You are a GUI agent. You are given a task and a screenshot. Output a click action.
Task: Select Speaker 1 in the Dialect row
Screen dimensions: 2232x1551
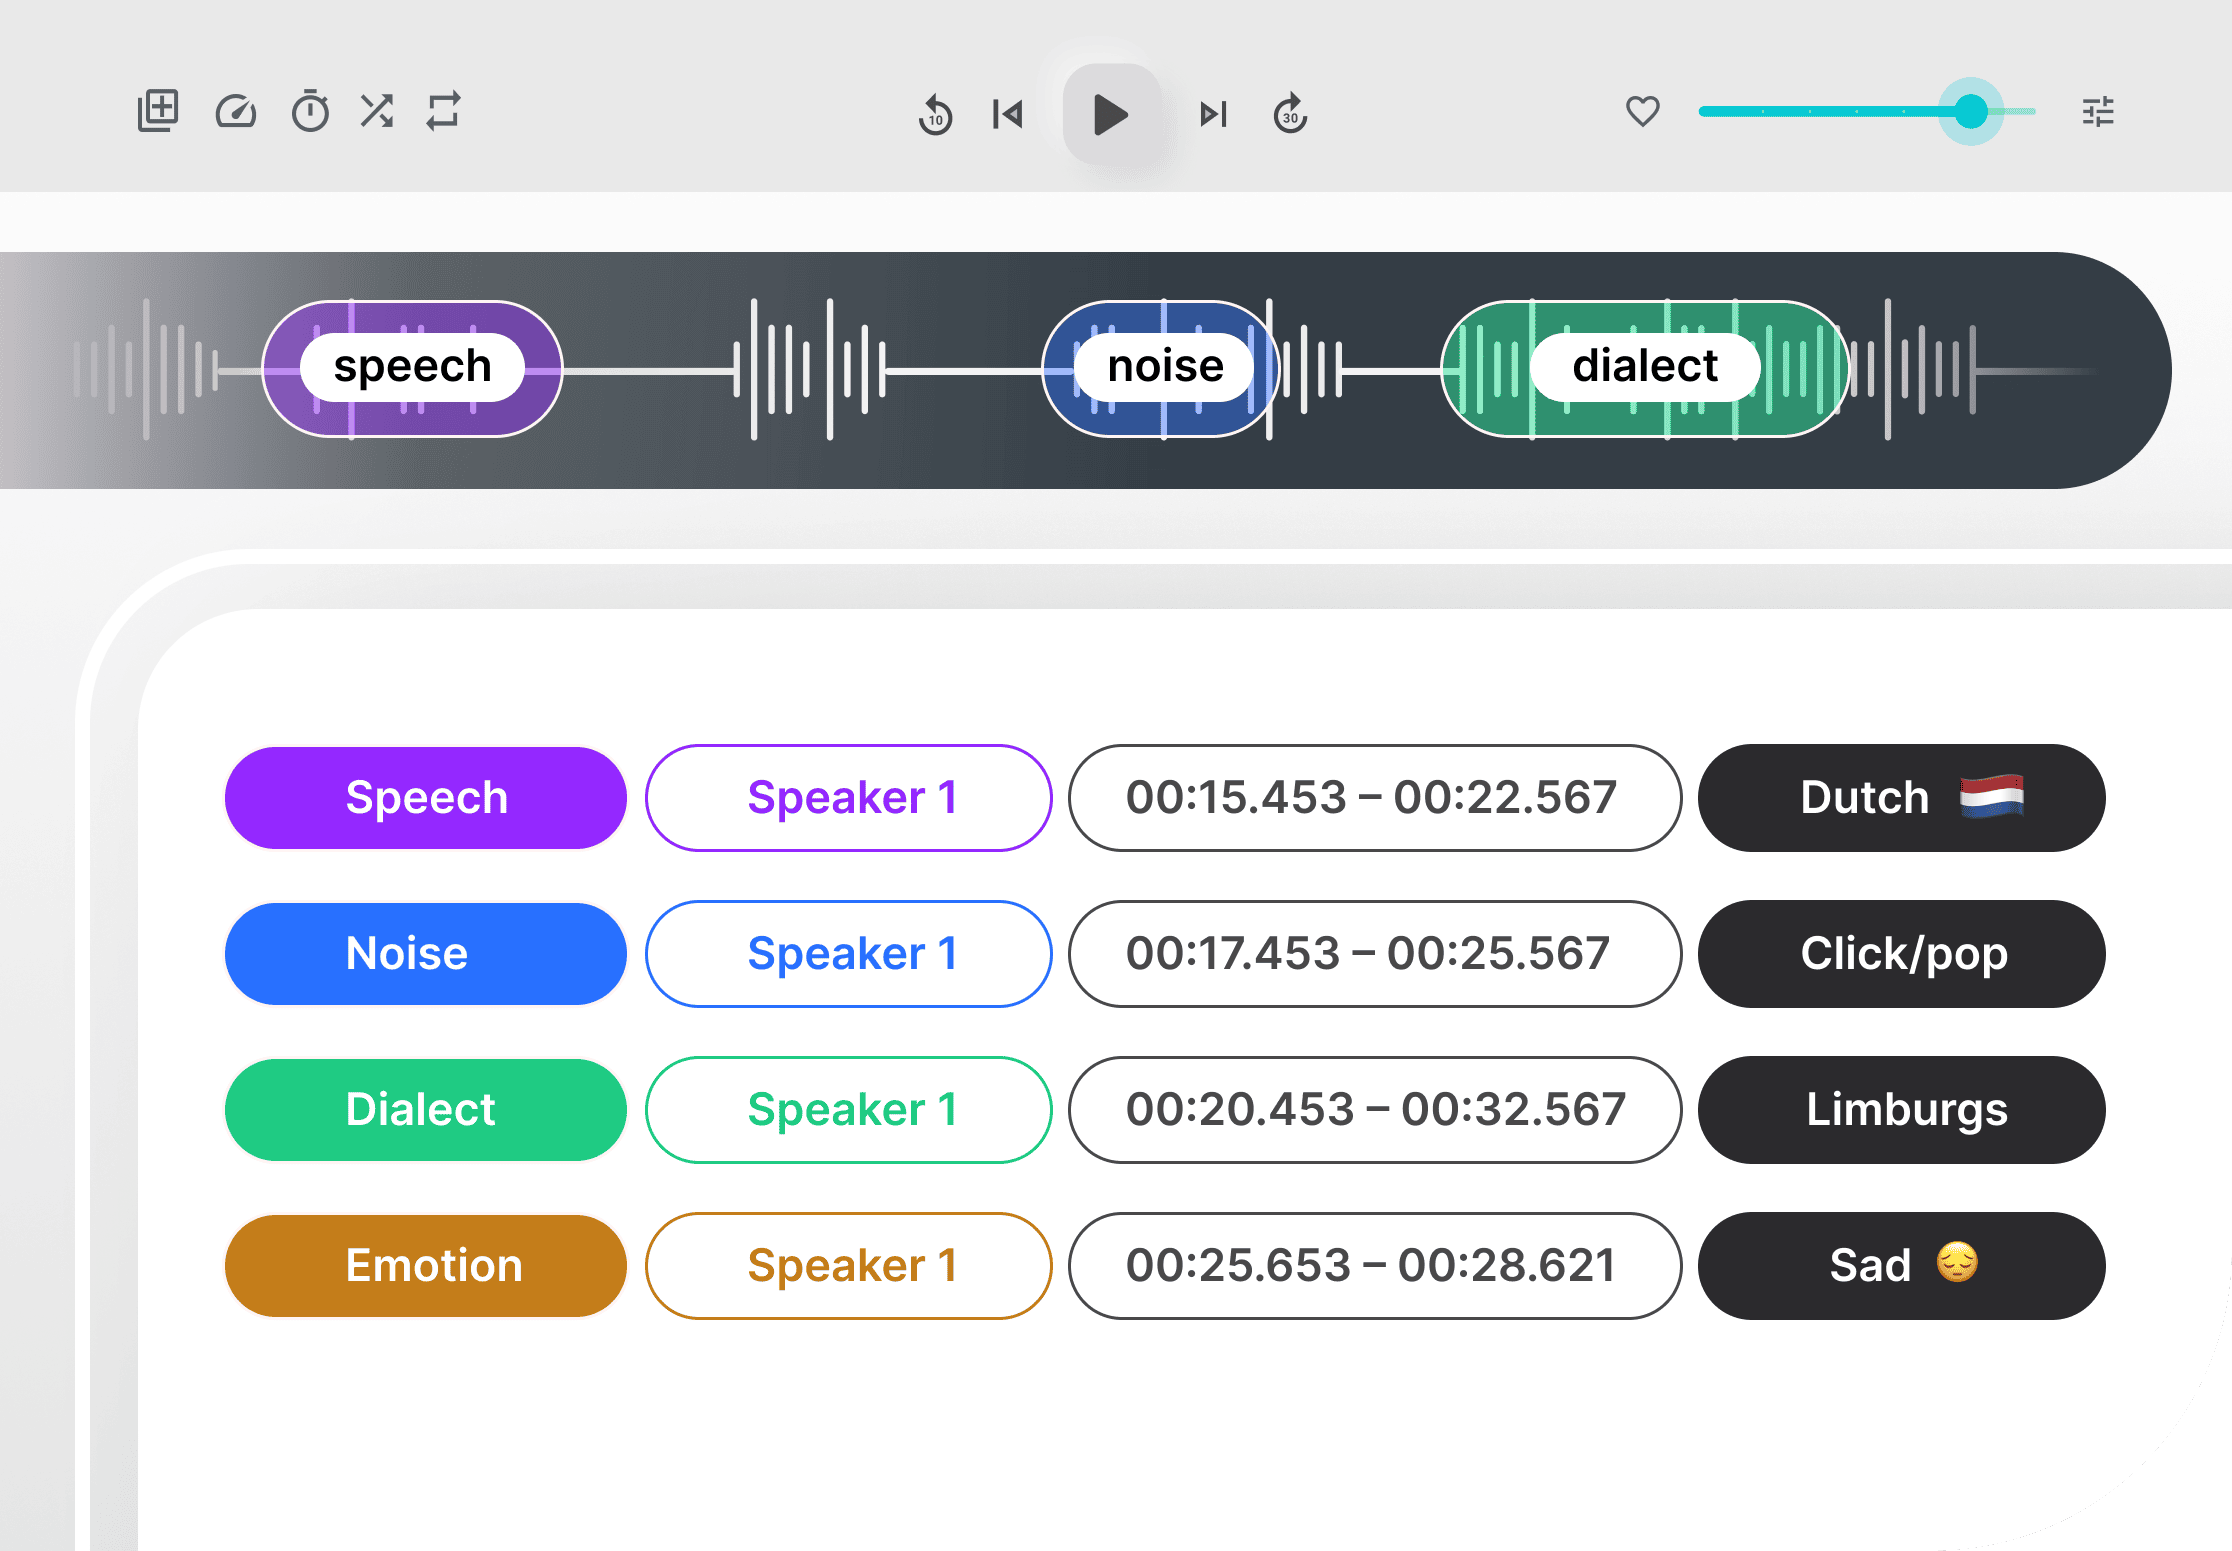pos(849,1110)
